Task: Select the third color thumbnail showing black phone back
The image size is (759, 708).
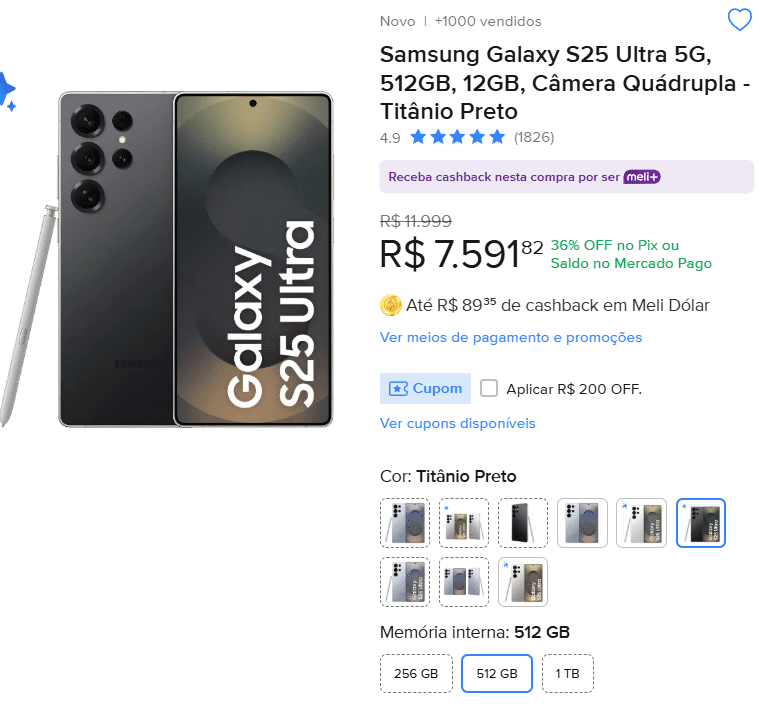Action: click(523, 523)
